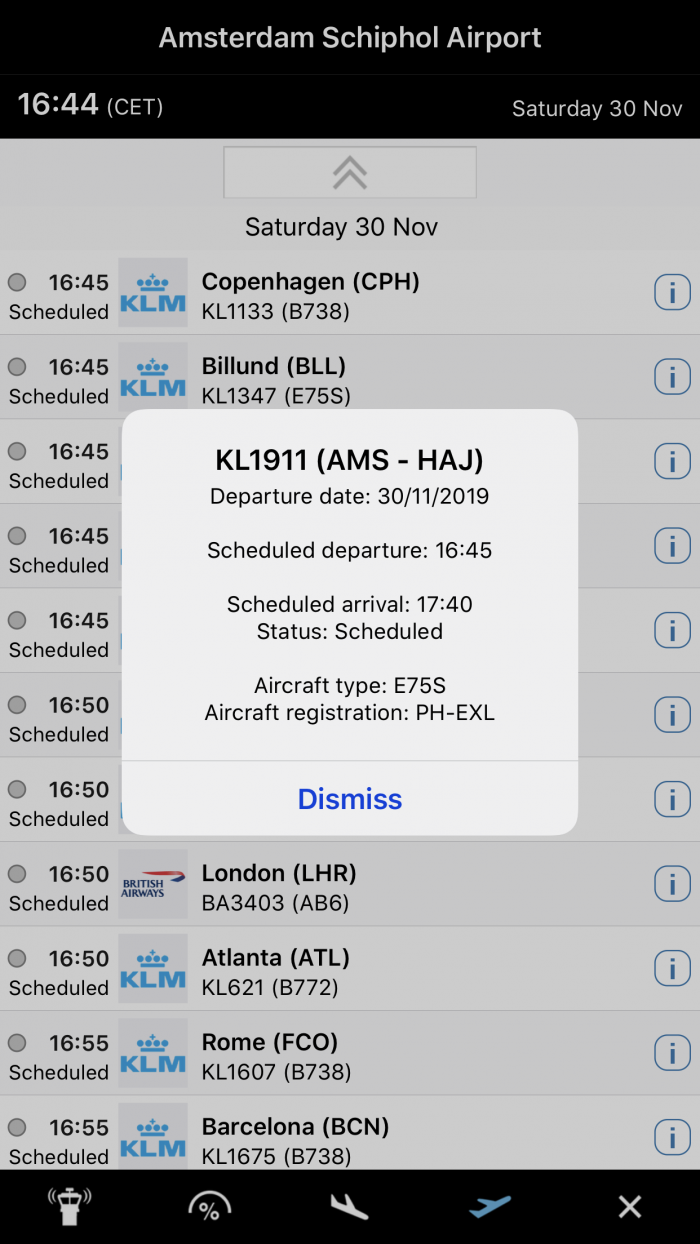Tap info icon for London BA3403 flight
Screen dimensions: 700x1244
[672, 884]
